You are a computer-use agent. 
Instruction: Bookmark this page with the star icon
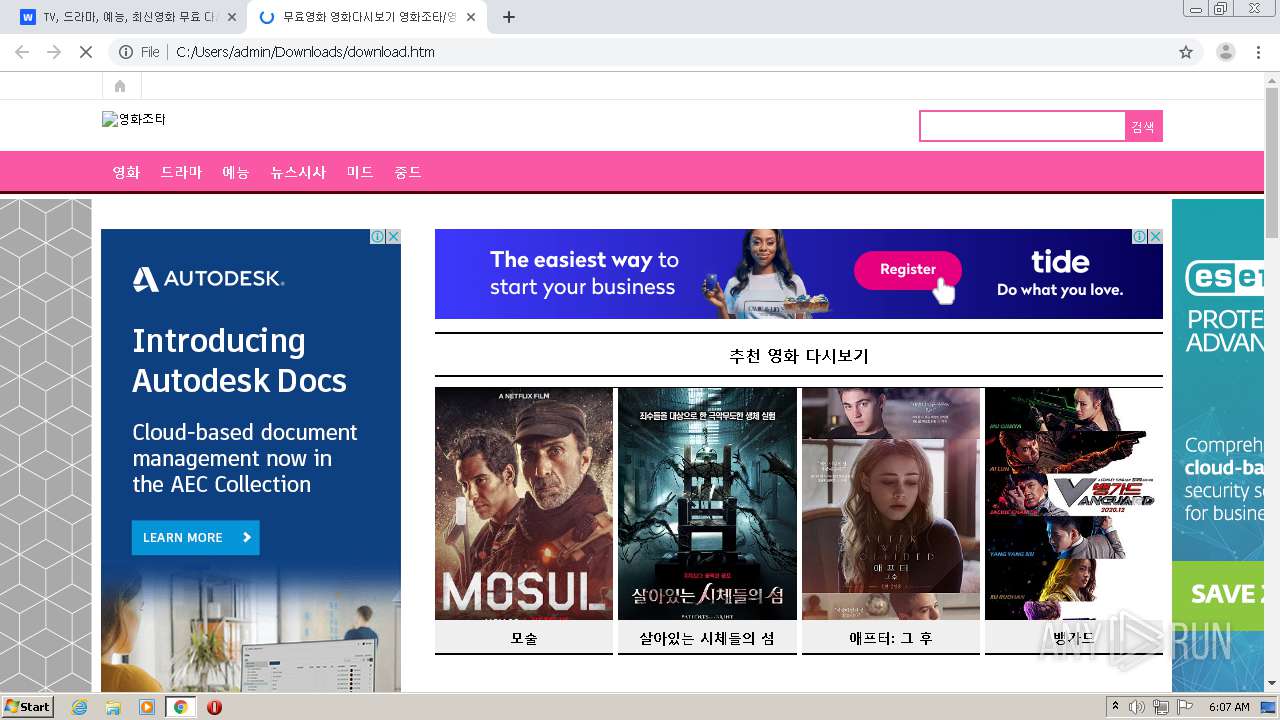tap(1186, 52)
